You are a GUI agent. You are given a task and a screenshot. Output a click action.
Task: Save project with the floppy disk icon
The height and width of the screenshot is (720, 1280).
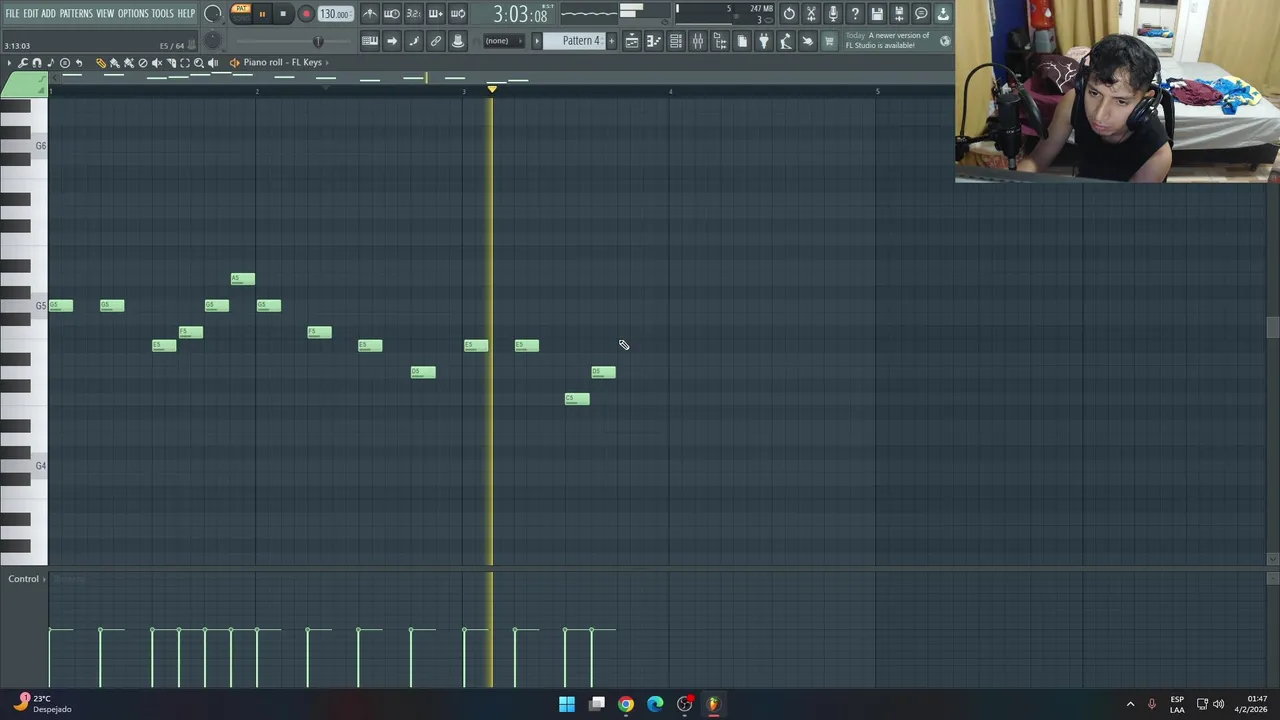pos(876,14)
